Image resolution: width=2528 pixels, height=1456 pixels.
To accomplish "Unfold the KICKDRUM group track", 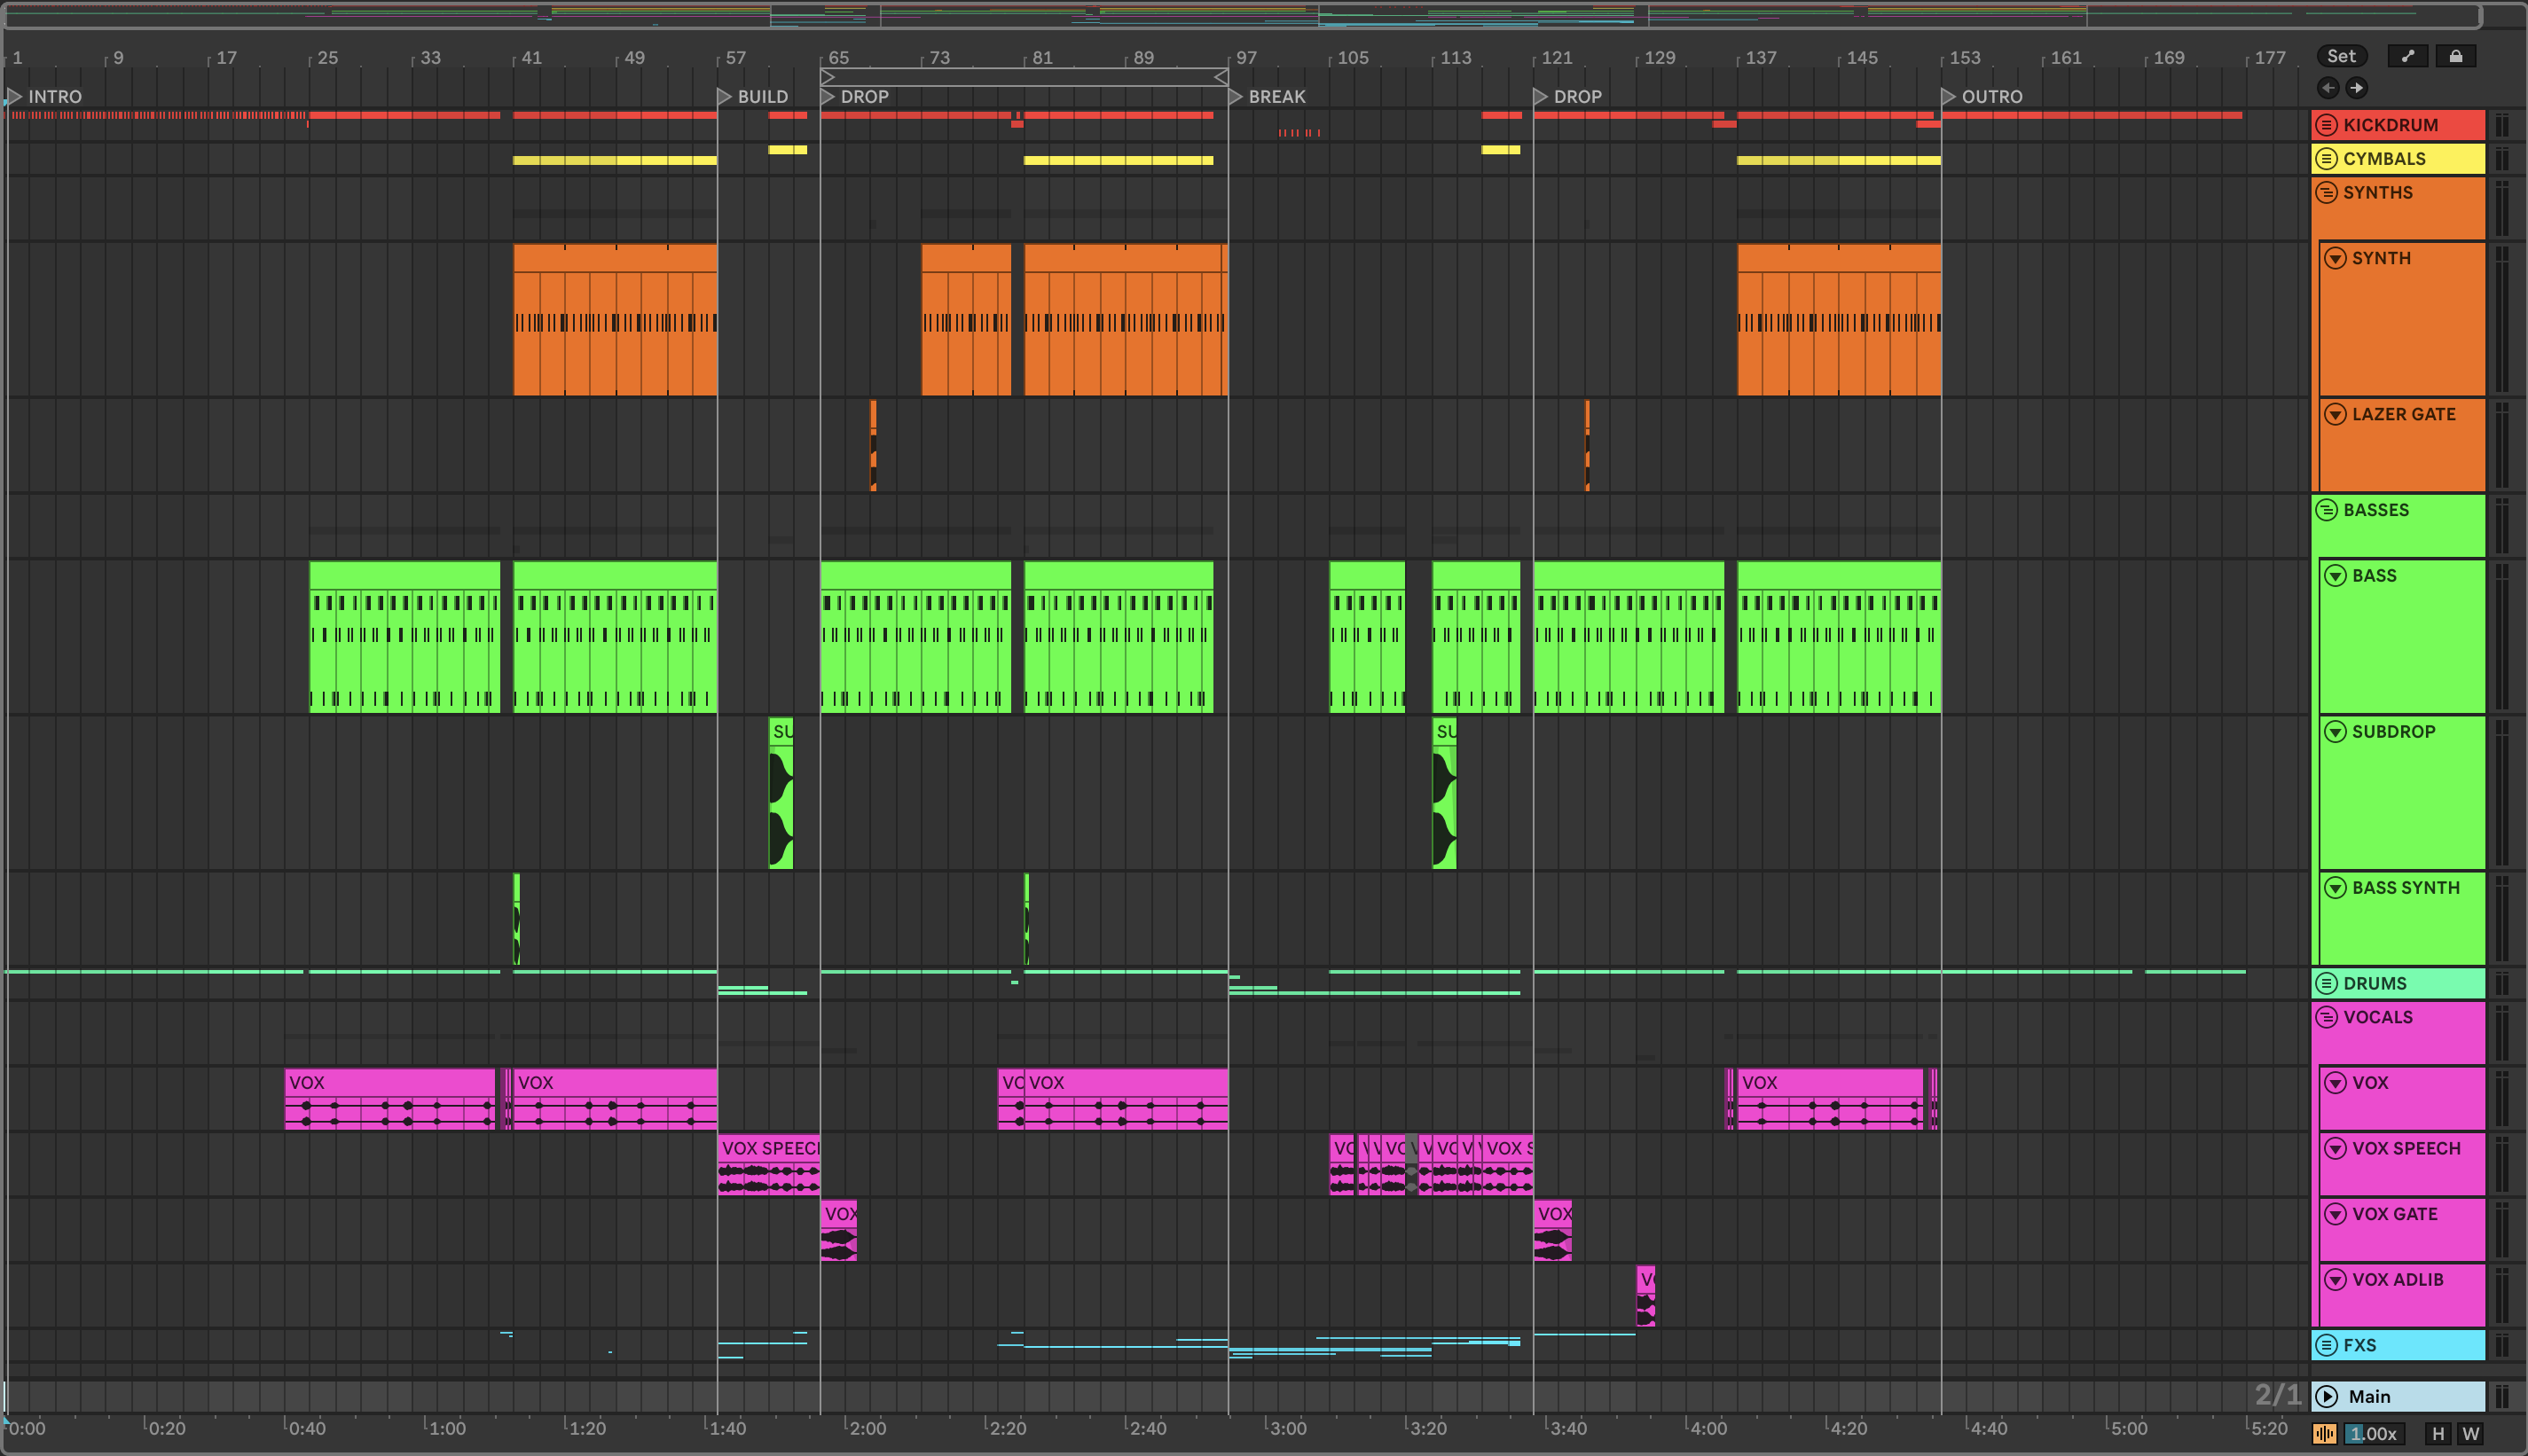I will 2327,125.
